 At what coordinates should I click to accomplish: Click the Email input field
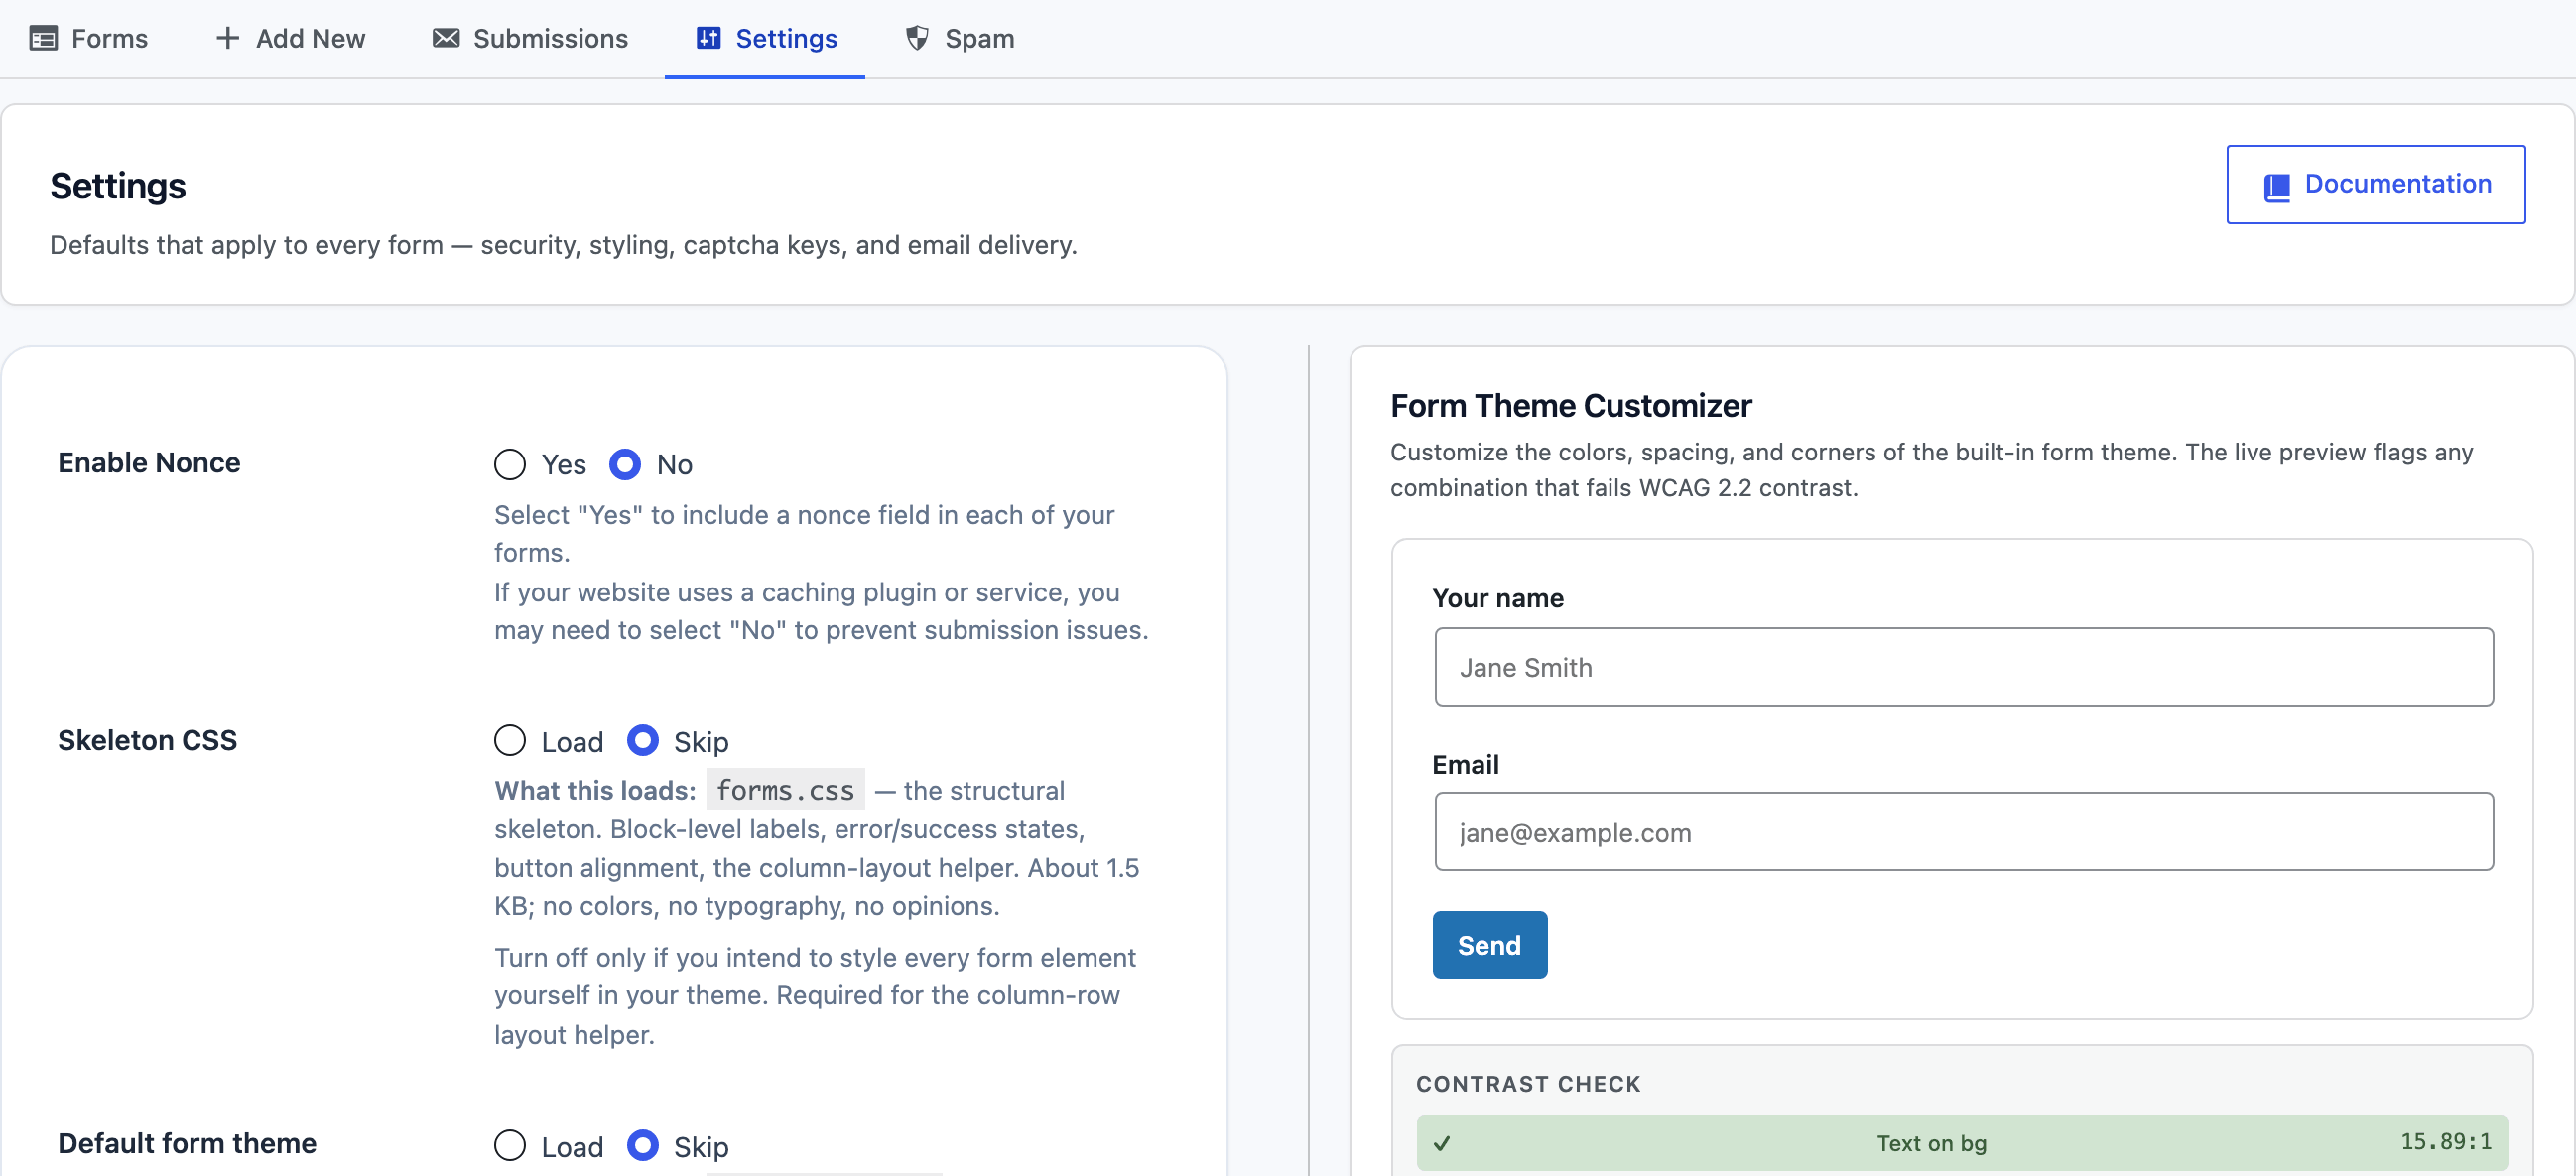(1964, 832)
